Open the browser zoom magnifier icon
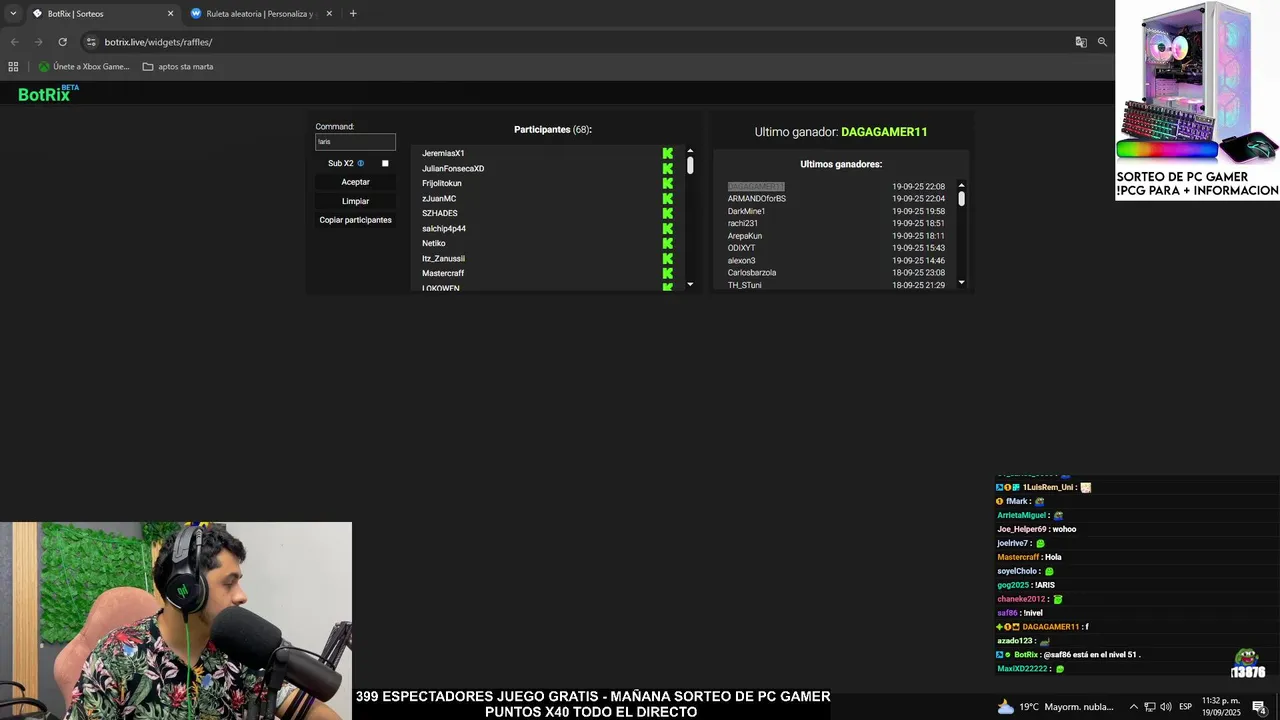The height and width of the screenshot is (720, 1280). point(1102,42)
